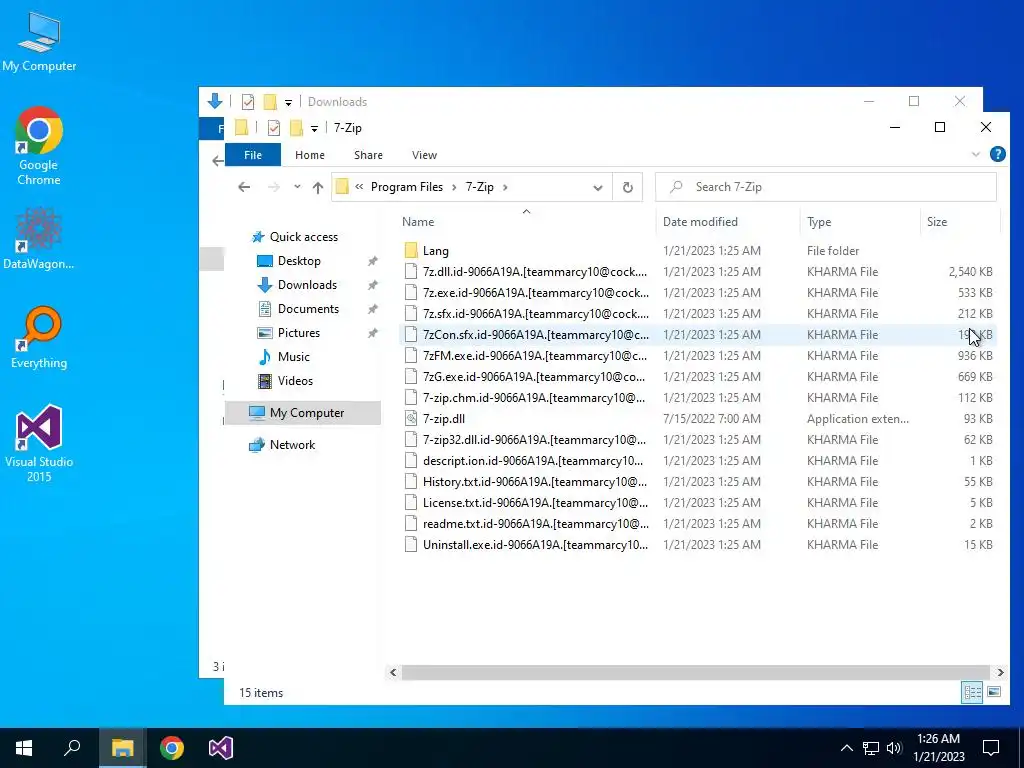This screenshot has height=768, width=1024.
Task: Sort by Name column header
Action: [526, 221]
